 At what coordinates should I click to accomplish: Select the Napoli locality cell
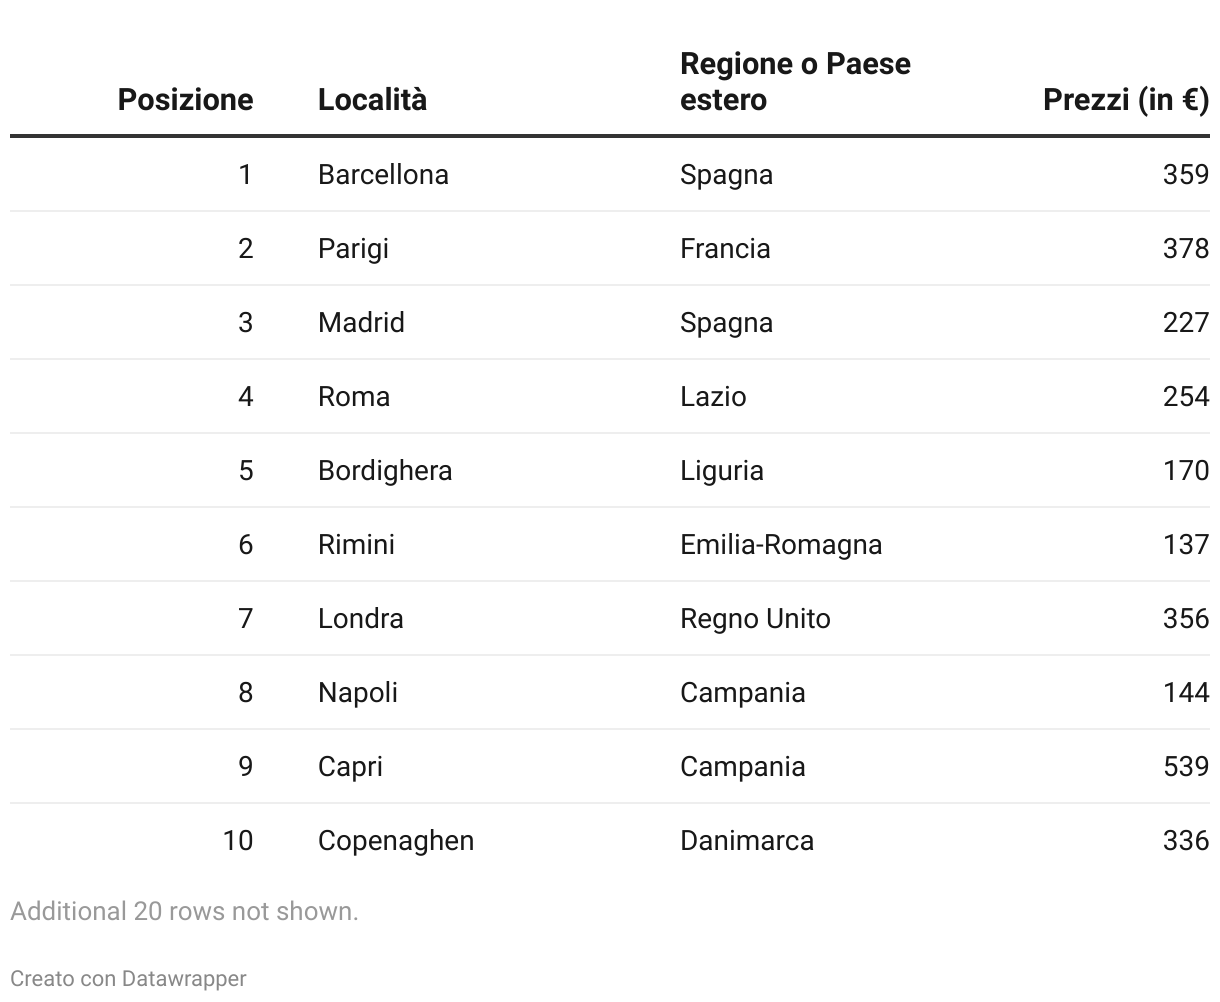358,693
